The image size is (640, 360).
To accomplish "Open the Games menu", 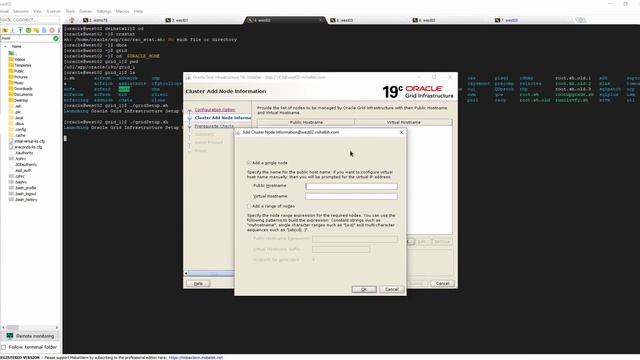I will 85,11.
